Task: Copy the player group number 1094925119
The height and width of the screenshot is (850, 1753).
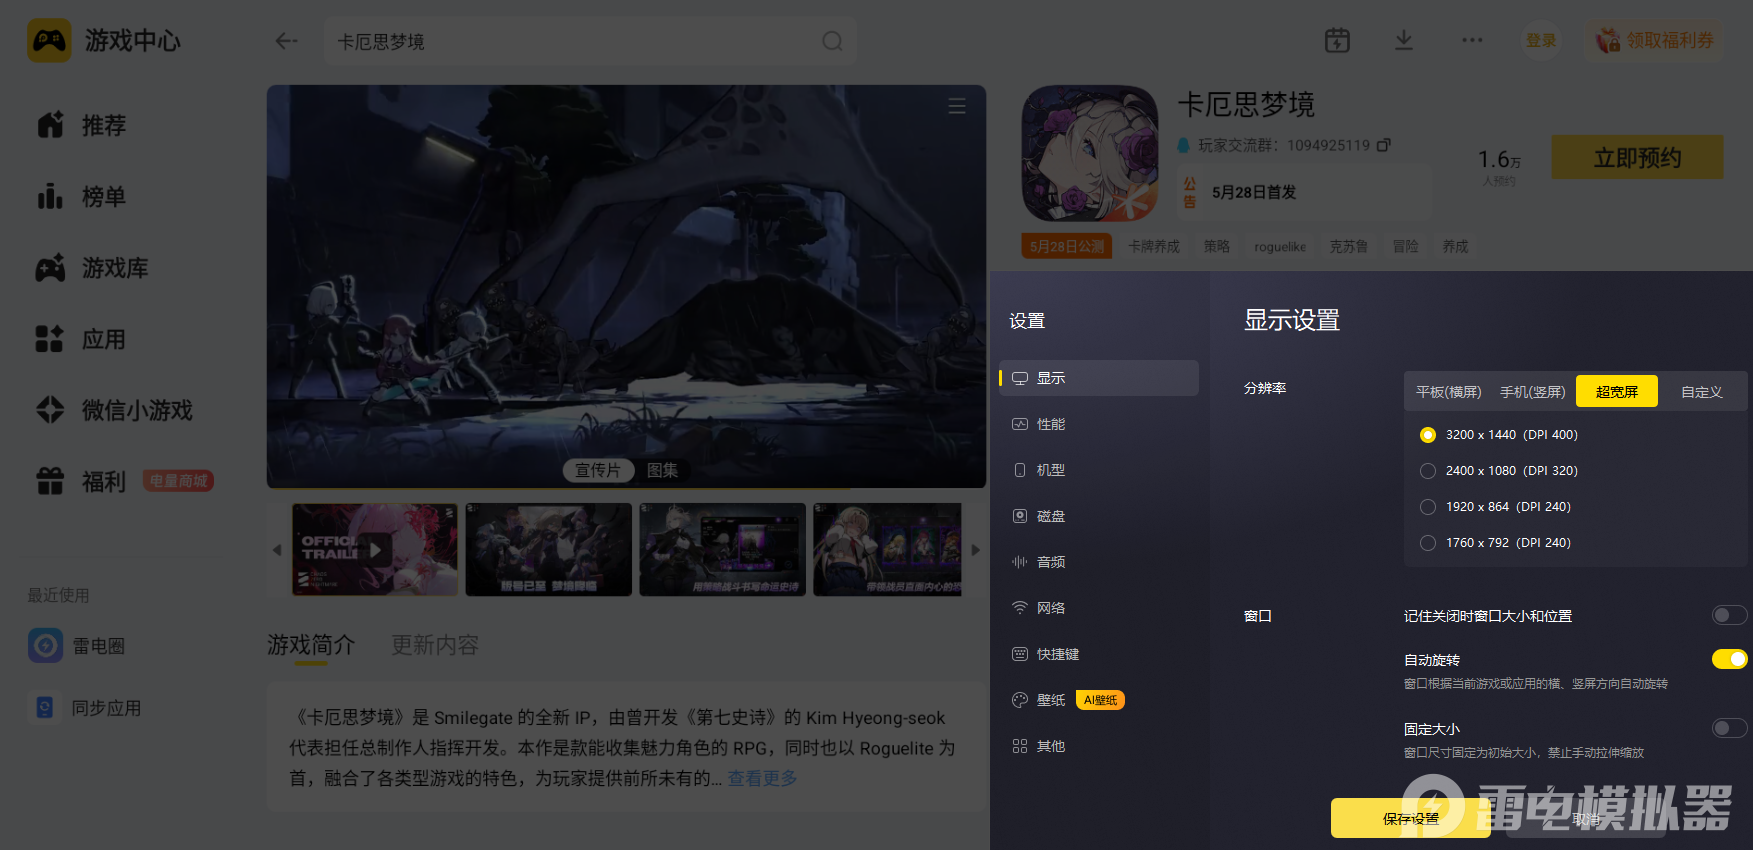Action: 1384,145
